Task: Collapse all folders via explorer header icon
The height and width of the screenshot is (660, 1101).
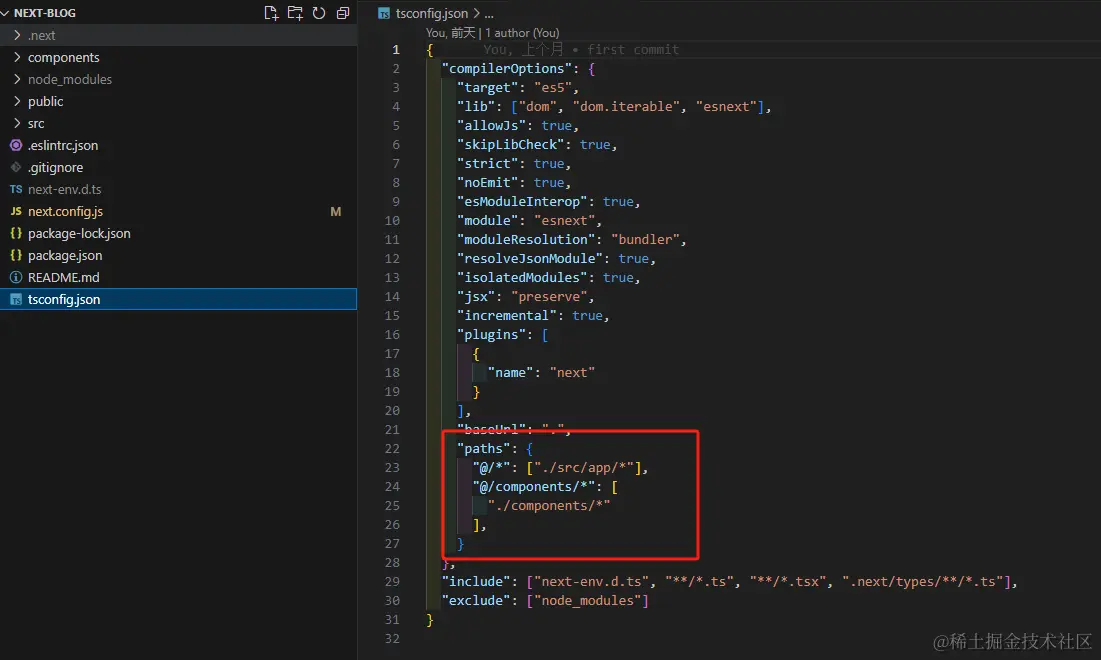Action: click(343, 13)
